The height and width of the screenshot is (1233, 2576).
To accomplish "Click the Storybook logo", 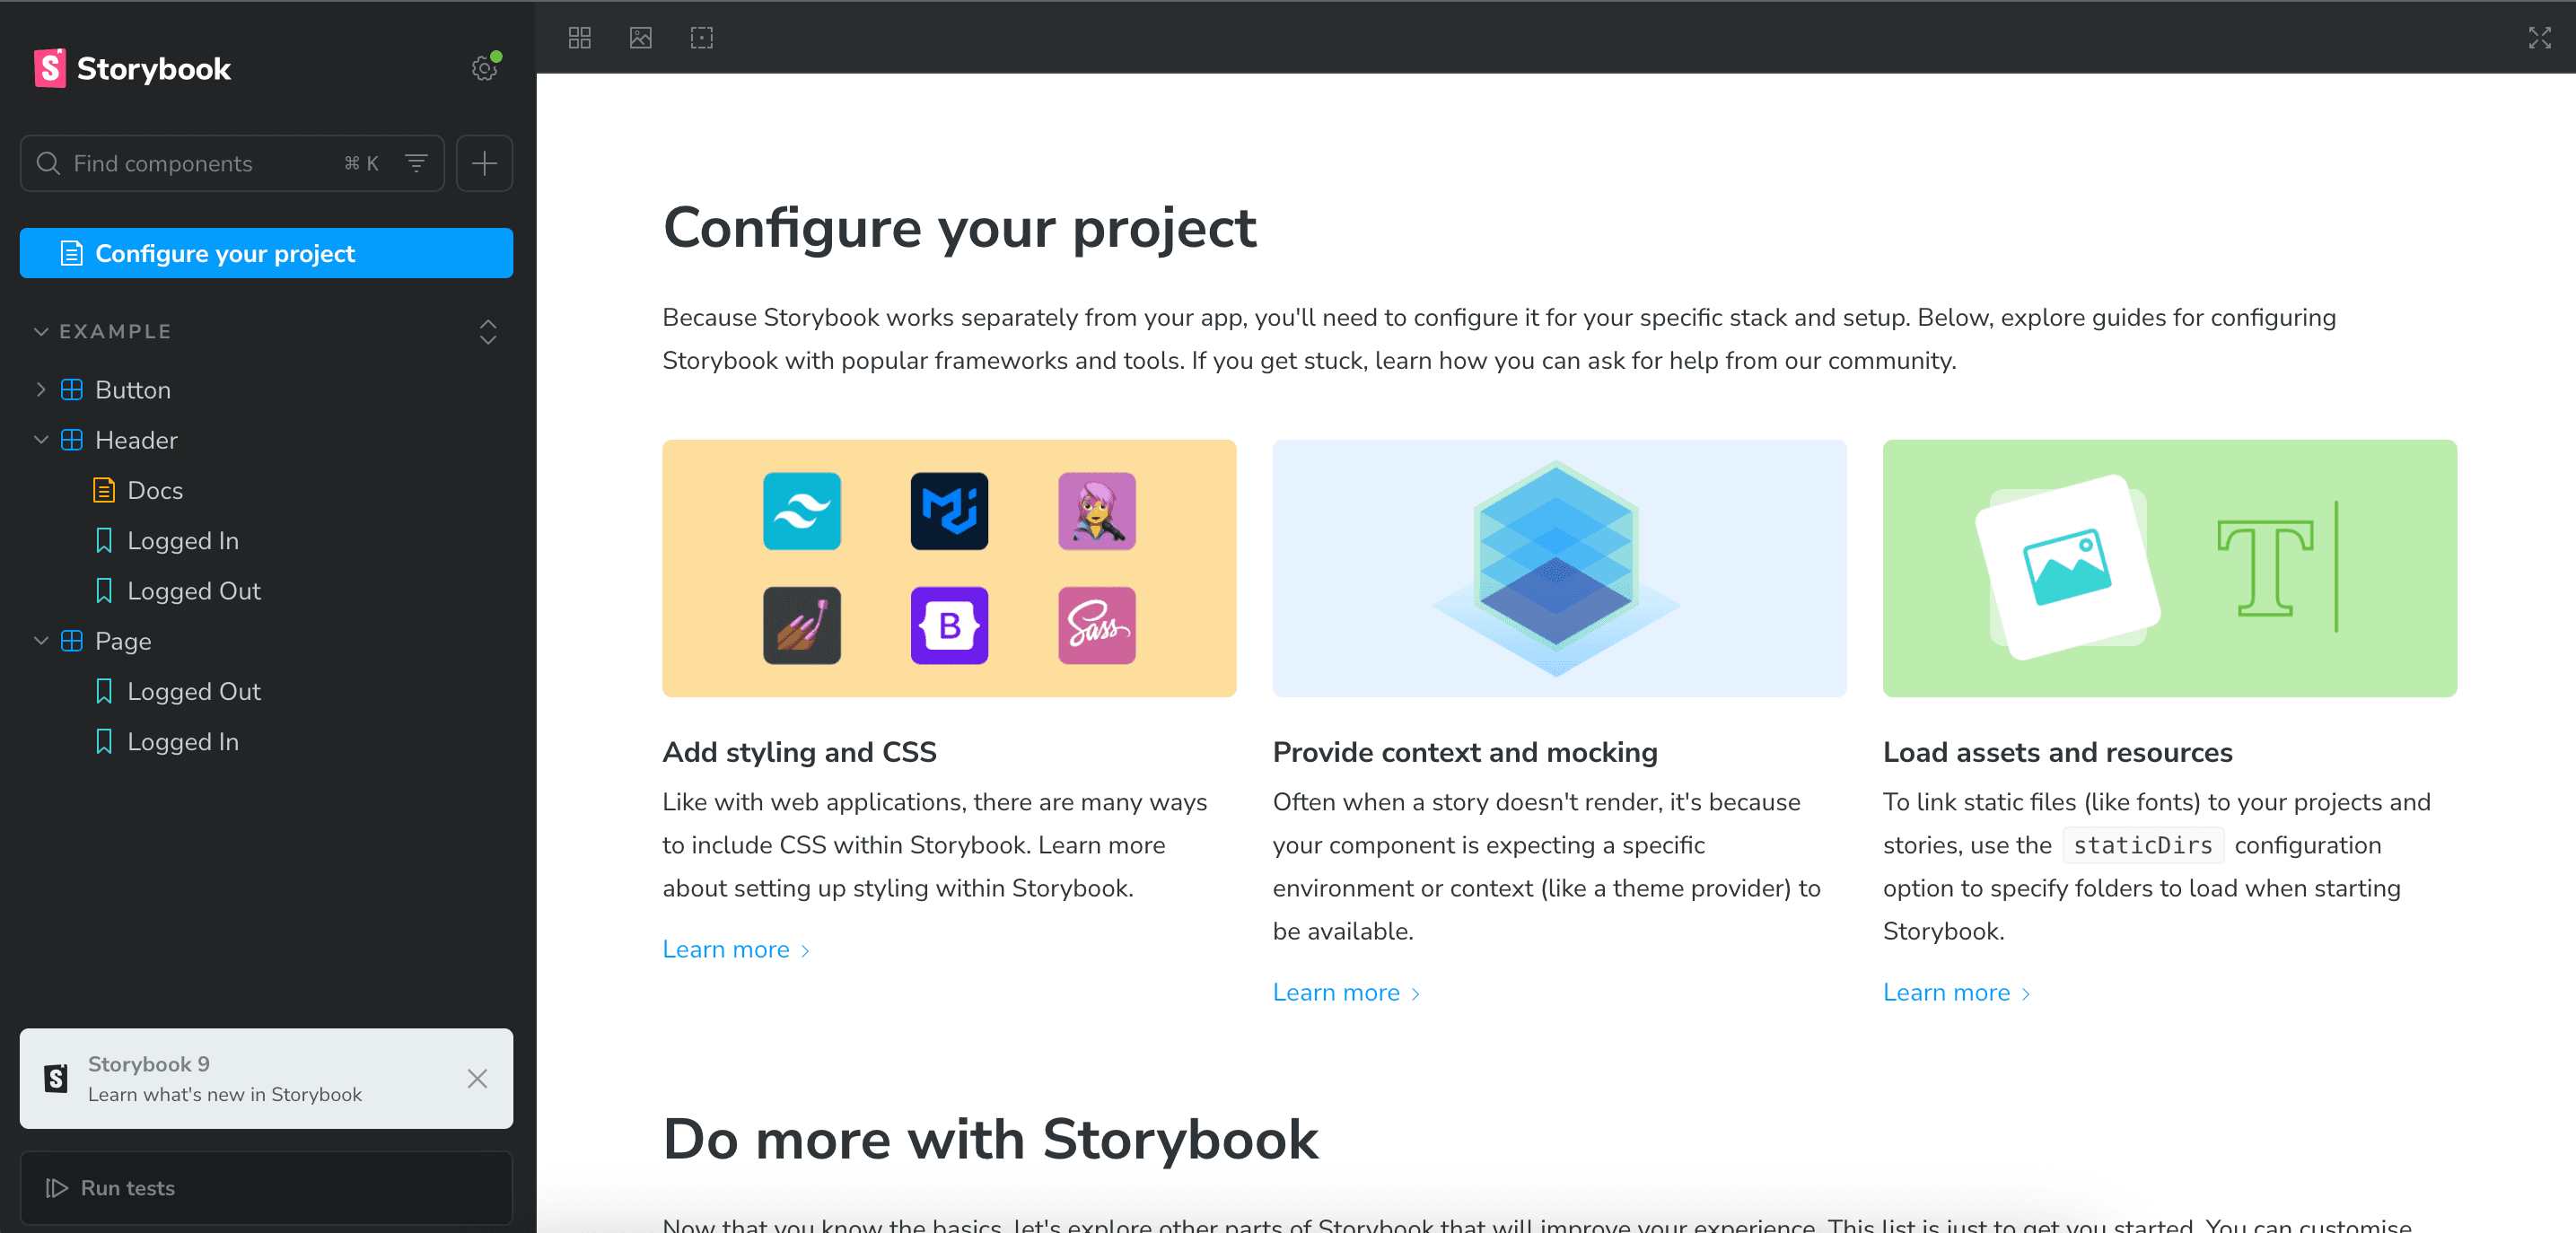I will pos(132,68).
